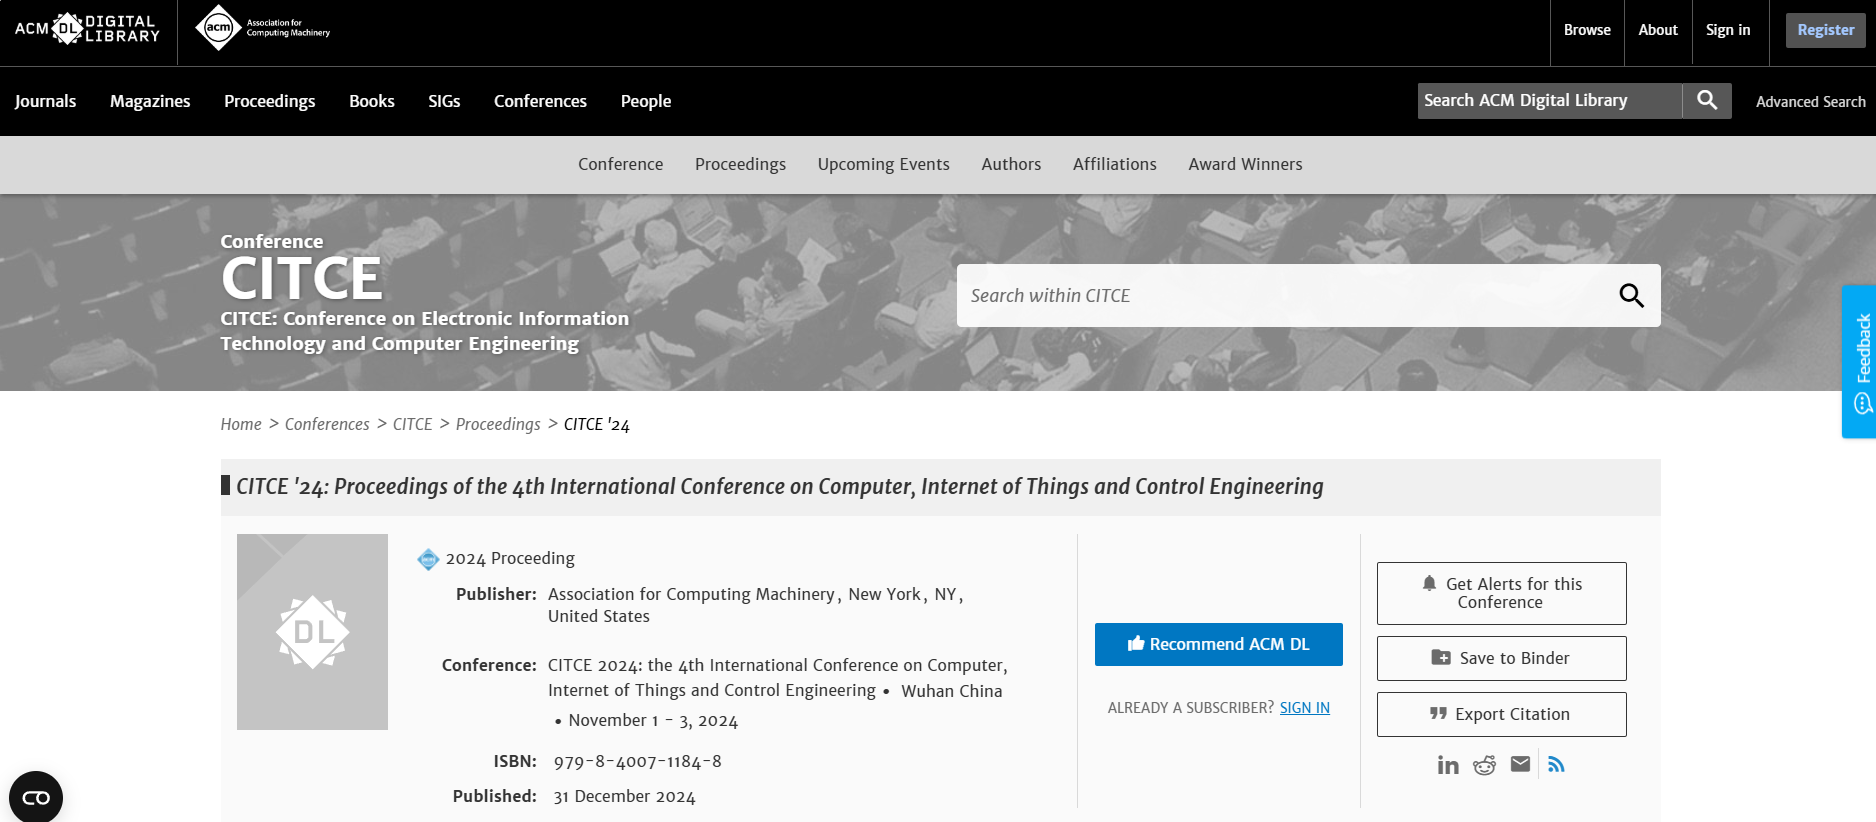Open the RSS feed icon
This screenshot has height=822, width=1876.
pyautogui.click(x=1556, y=764)
